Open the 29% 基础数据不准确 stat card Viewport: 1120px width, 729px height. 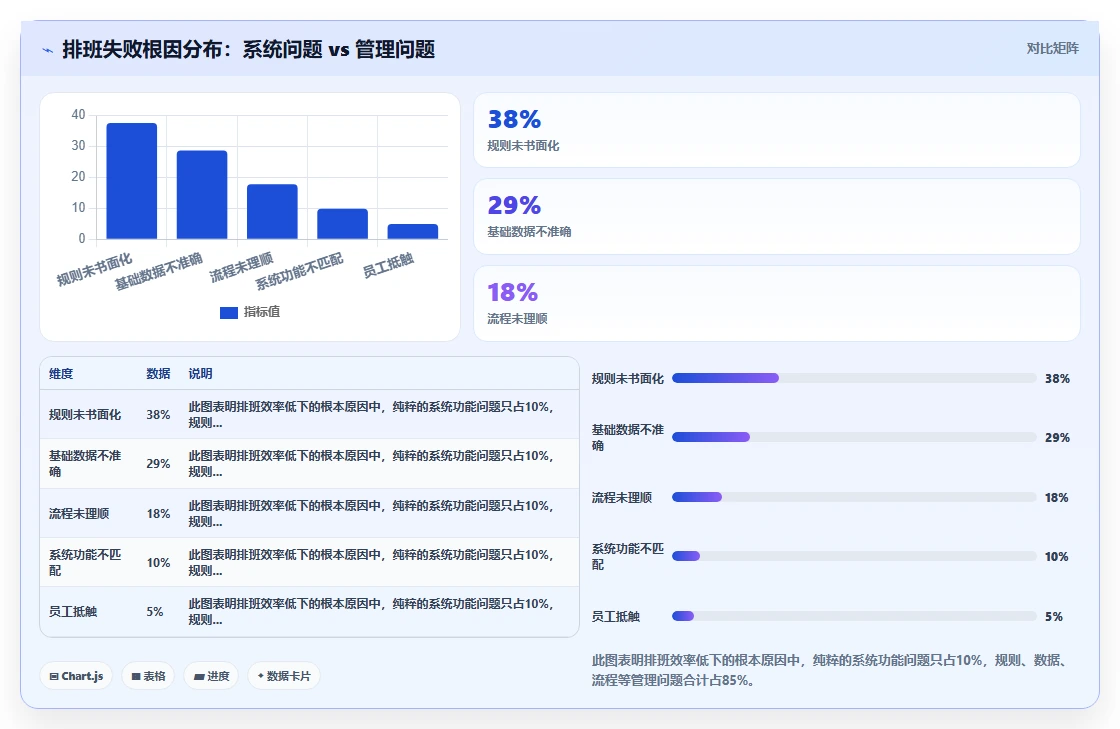click(x=776, y=216)
